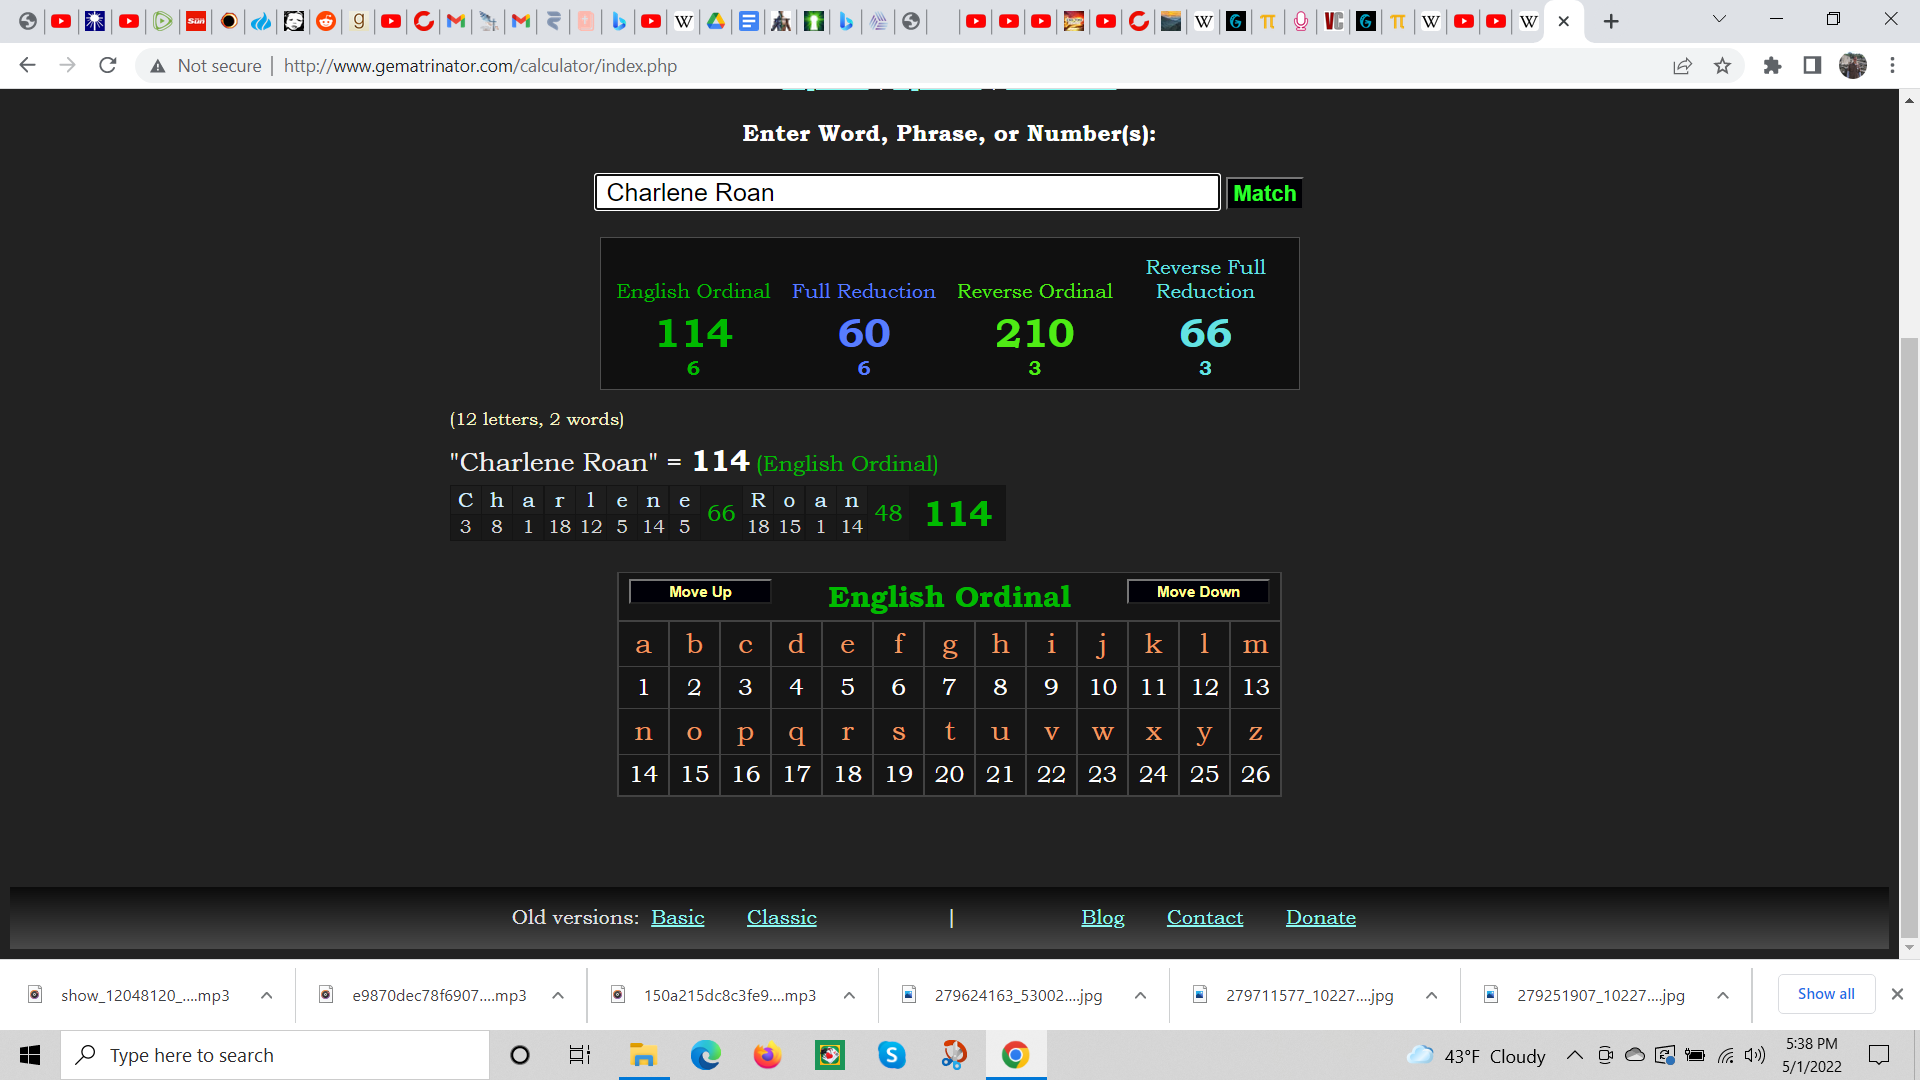Open a new browser tab
Screen dimensions: 1920x1080
(x=1611, y=21)
